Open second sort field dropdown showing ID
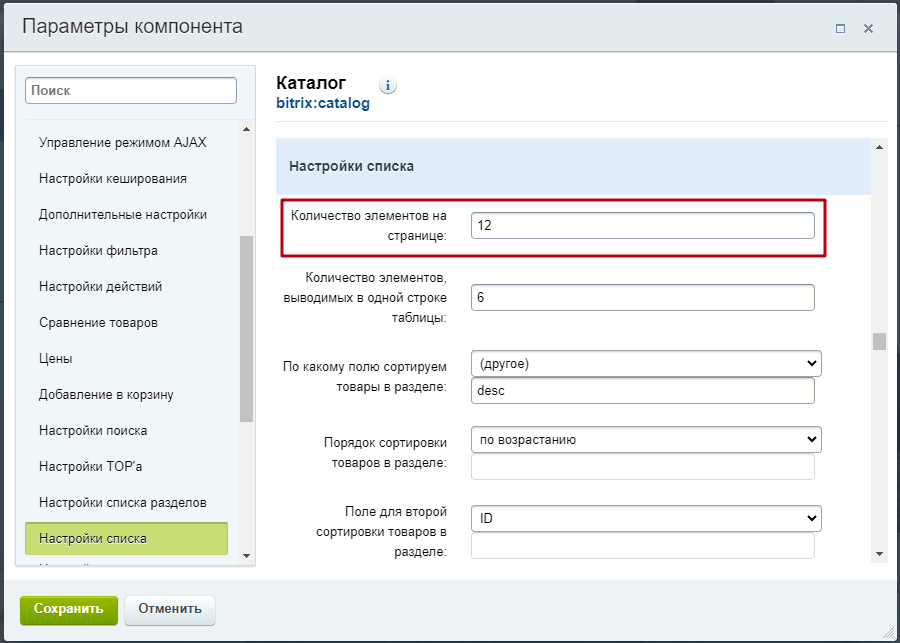900x643 pixels. click(646, 518)
